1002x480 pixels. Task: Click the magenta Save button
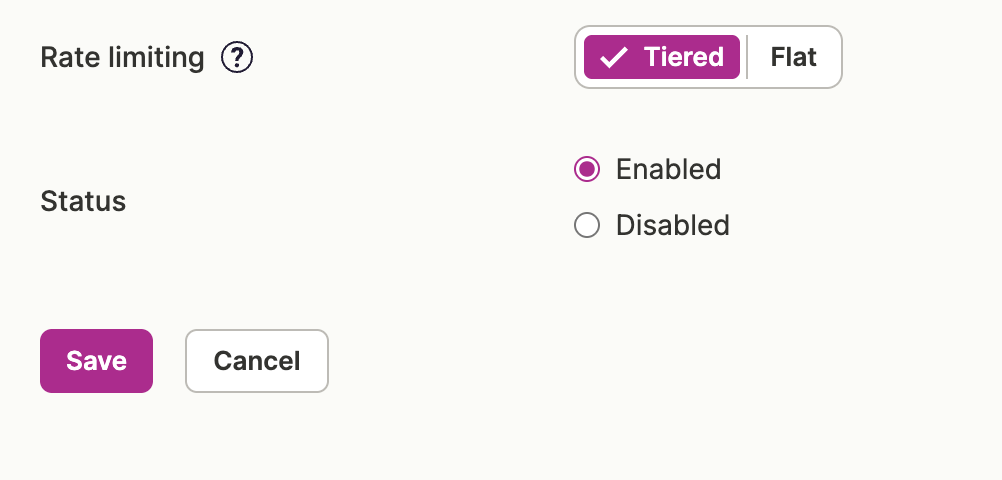(x=96, y=361)
